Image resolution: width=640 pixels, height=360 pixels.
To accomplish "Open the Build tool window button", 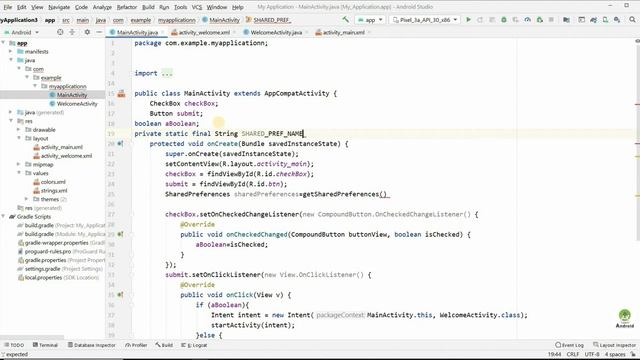I will click(164, 345).
